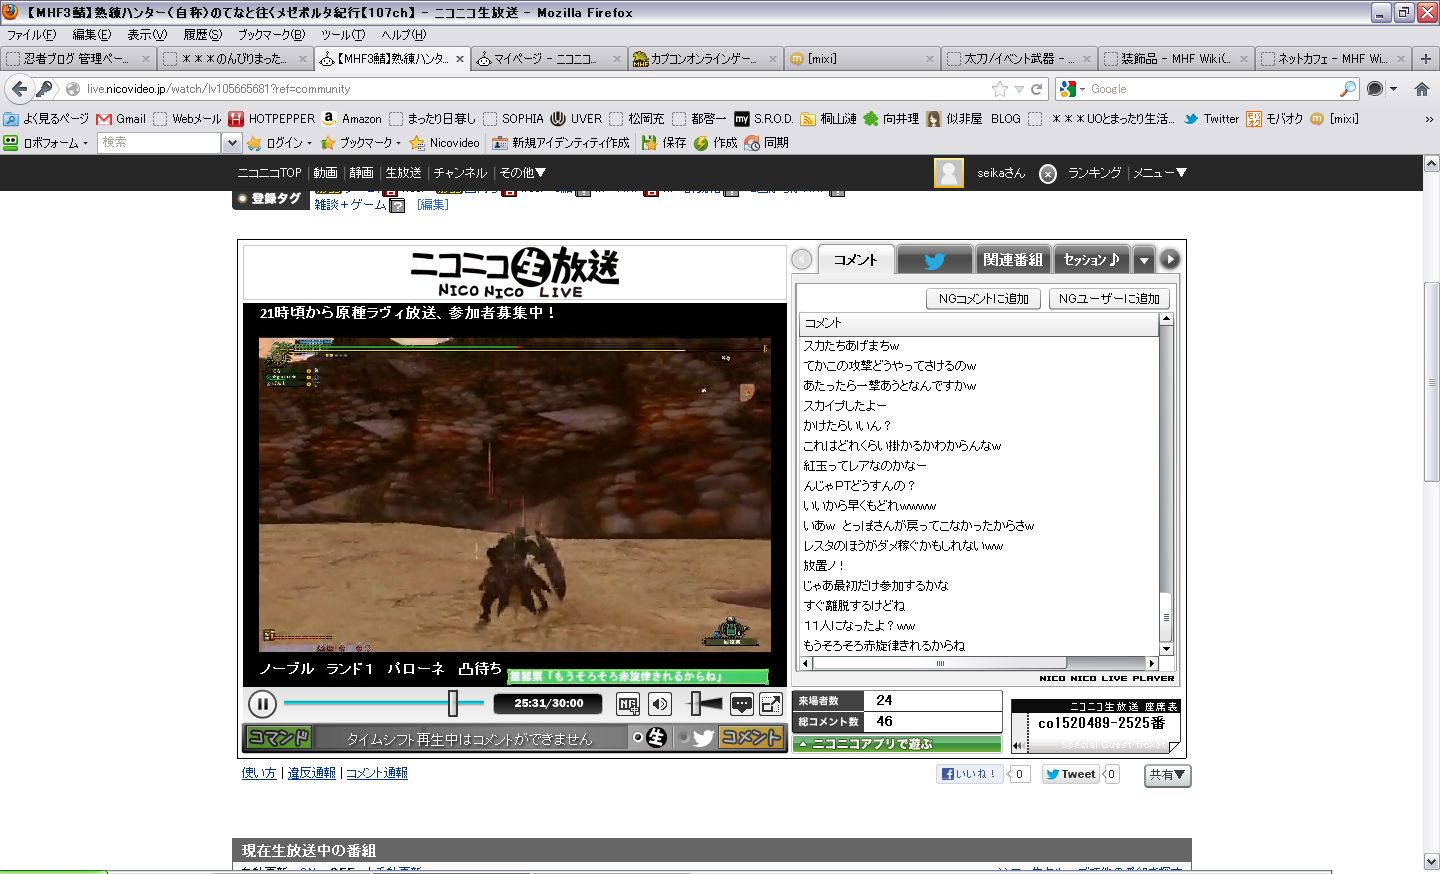This screenshot has width=1440, height=874.
Task: Click the Facebook いいね！ button
Action: pos(970,774)
